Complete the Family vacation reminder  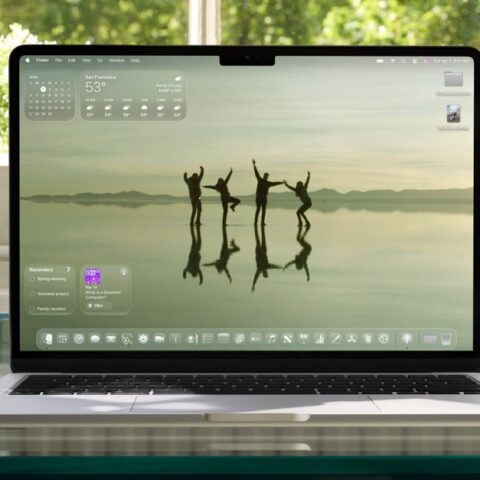coord(32,309)
